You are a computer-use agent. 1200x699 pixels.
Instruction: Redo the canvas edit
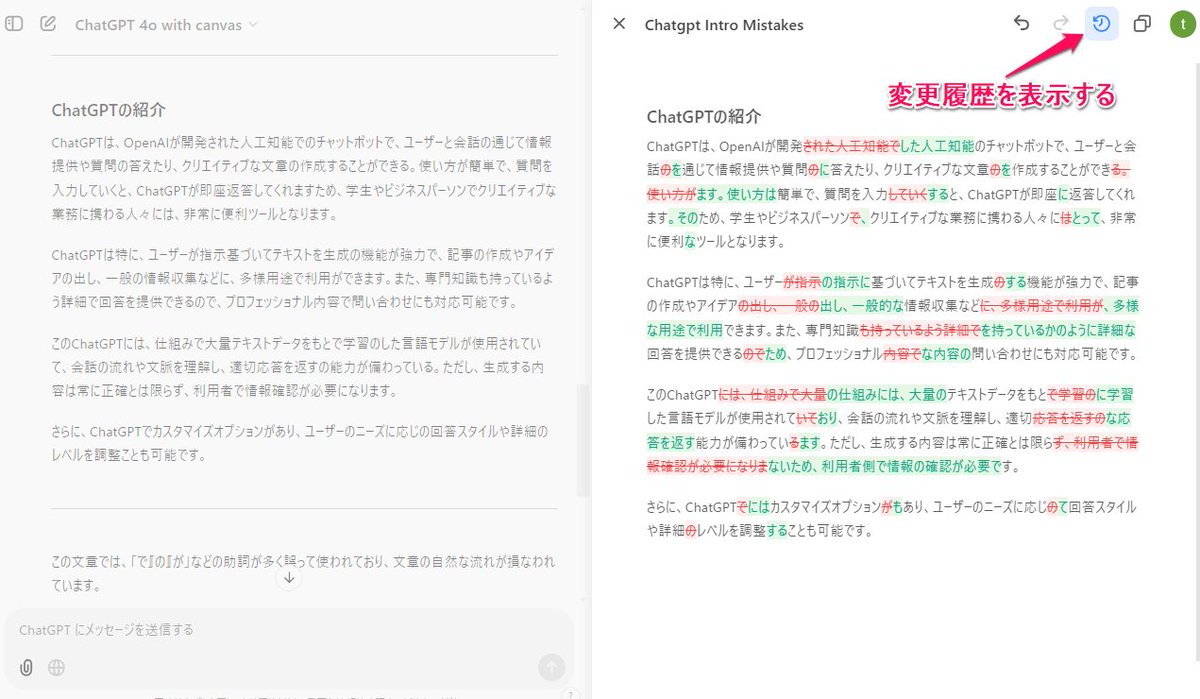coord(1061,23)
